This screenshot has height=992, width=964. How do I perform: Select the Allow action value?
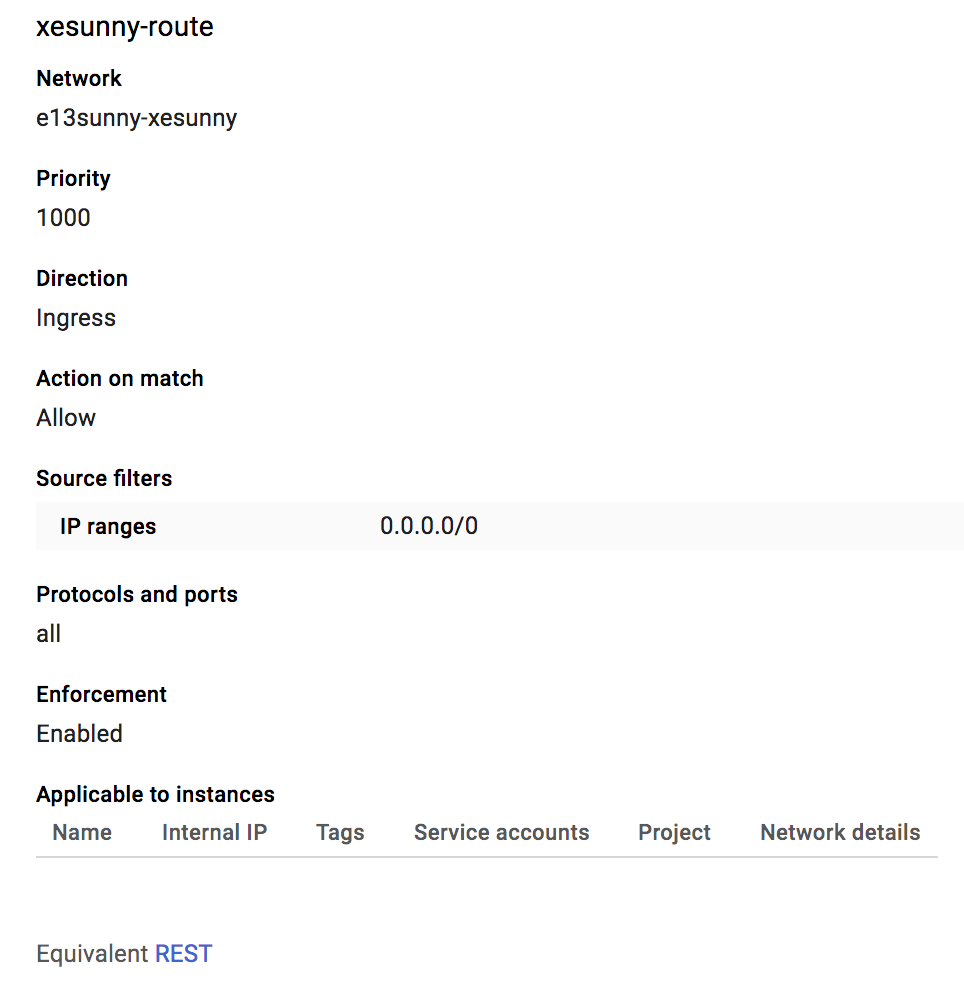tap(66, 418)
